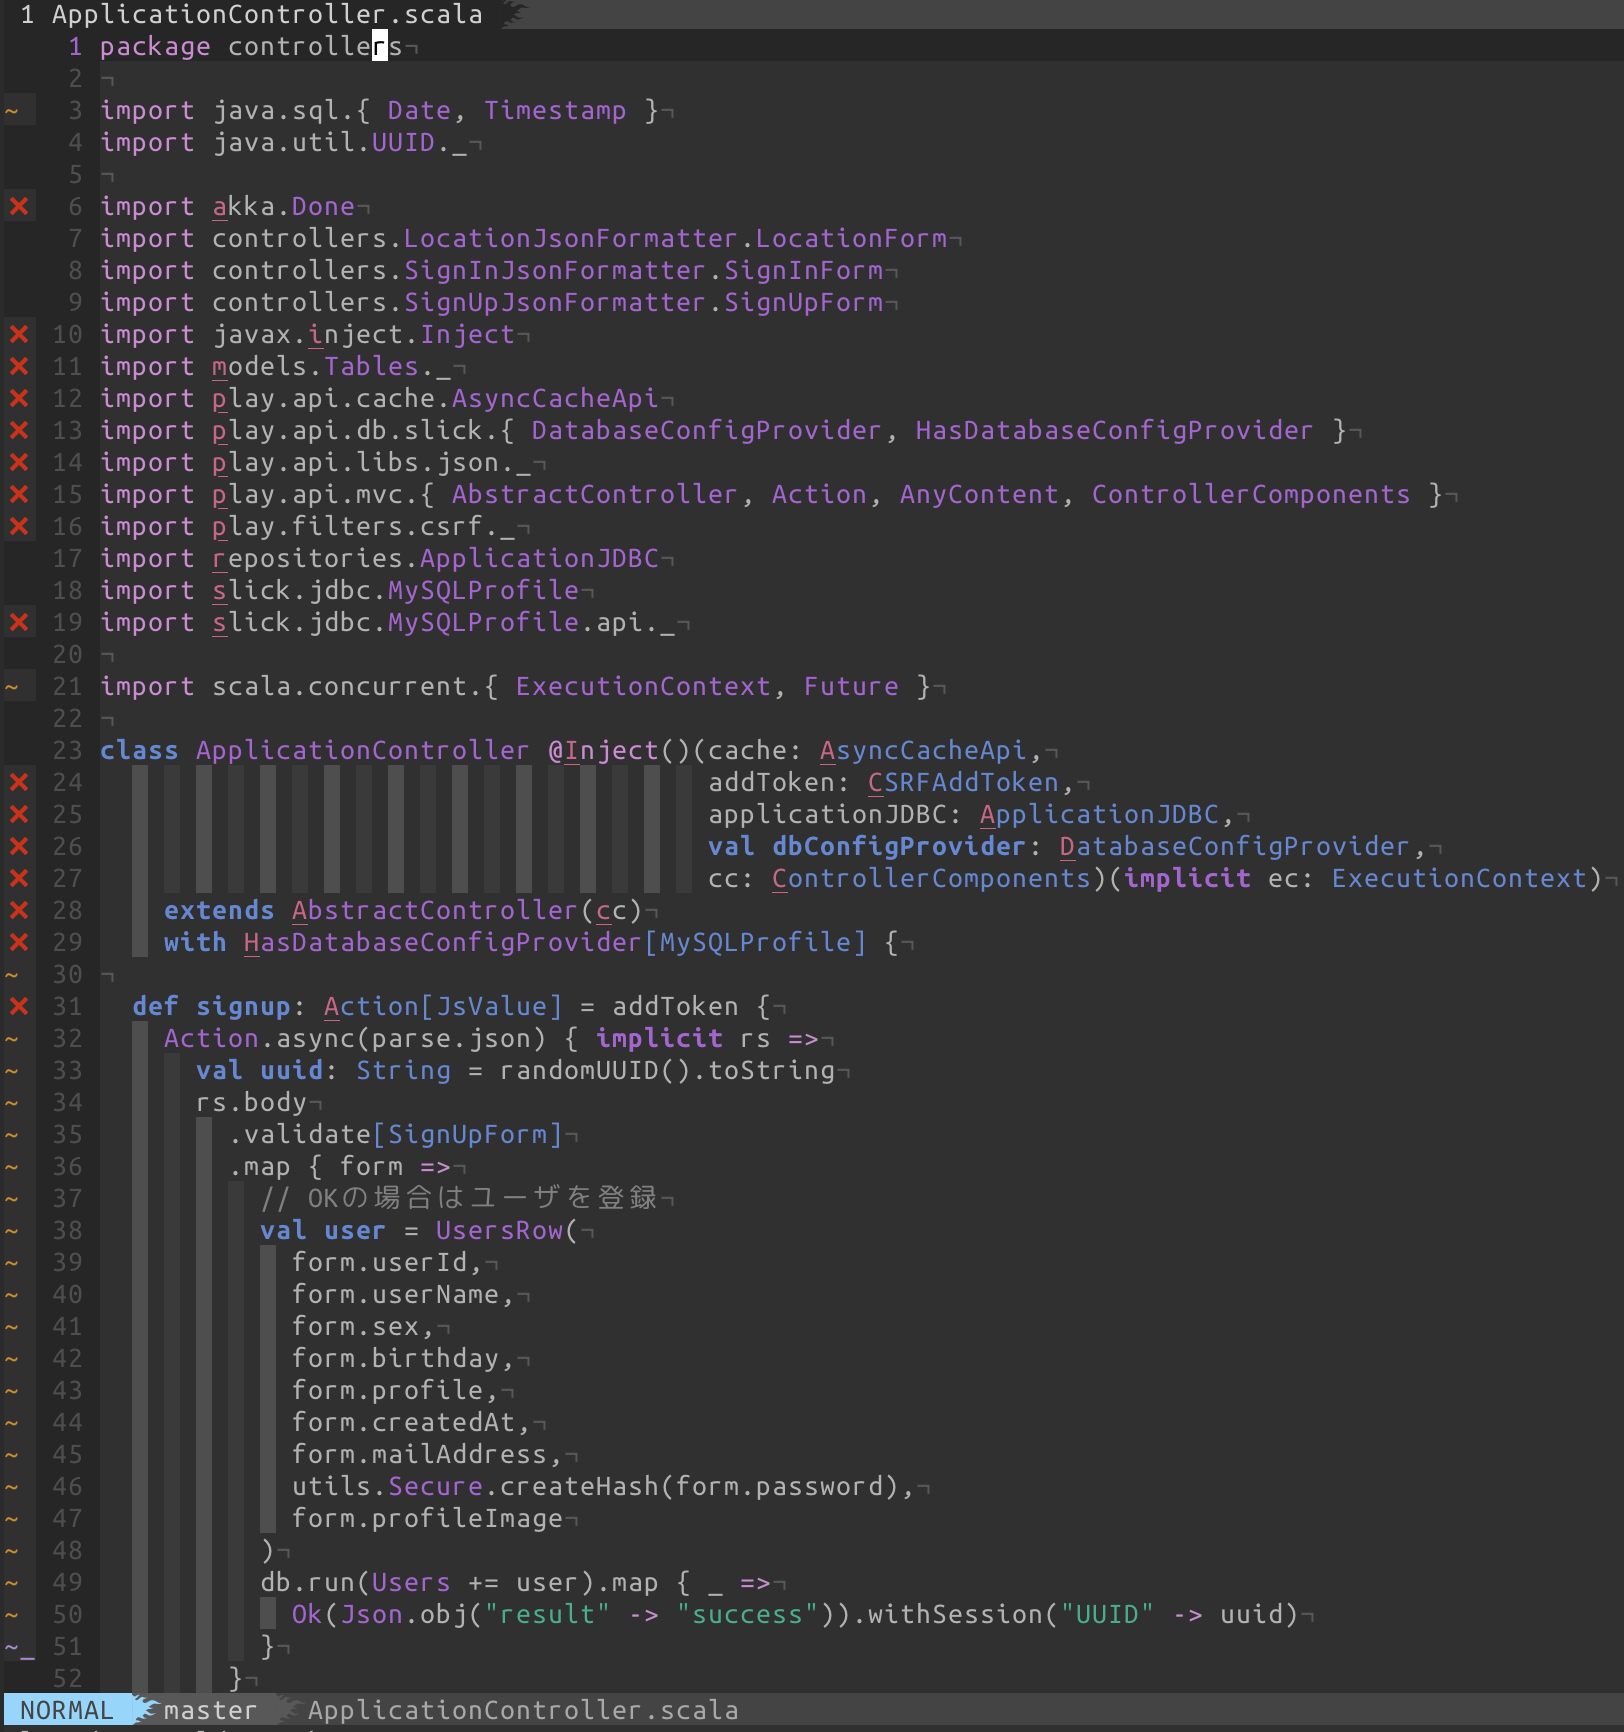Click 'Timestamp' in java.sql import
Viewport: 1624px width, 1732px height.
coord(555,111)
